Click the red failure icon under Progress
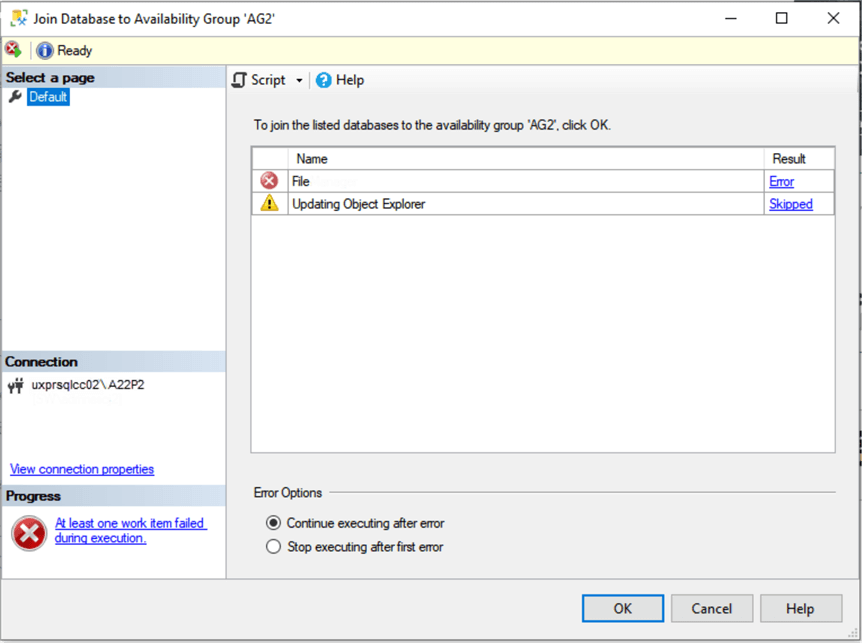 (29, 533)
